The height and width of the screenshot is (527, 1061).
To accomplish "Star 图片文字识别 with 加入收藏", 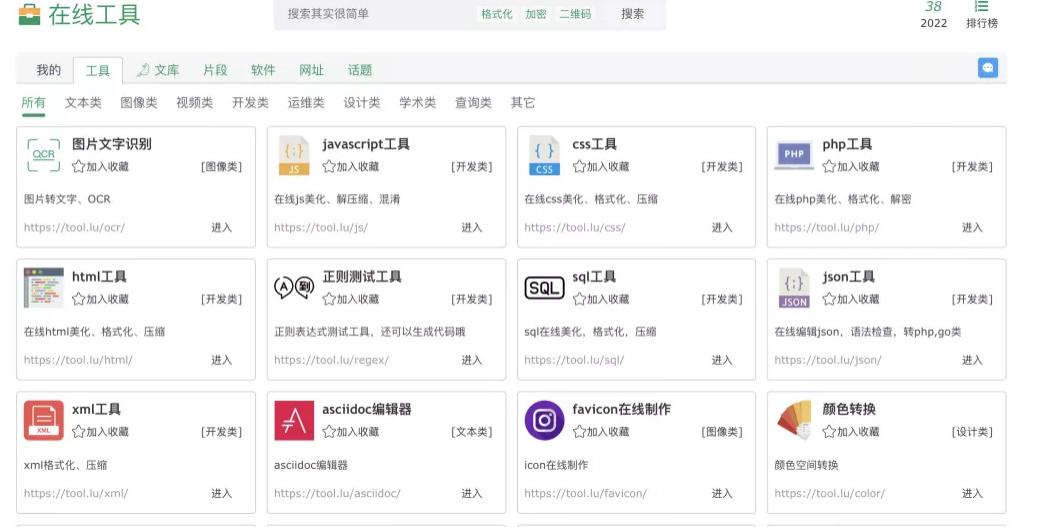I will coord(100,166).
